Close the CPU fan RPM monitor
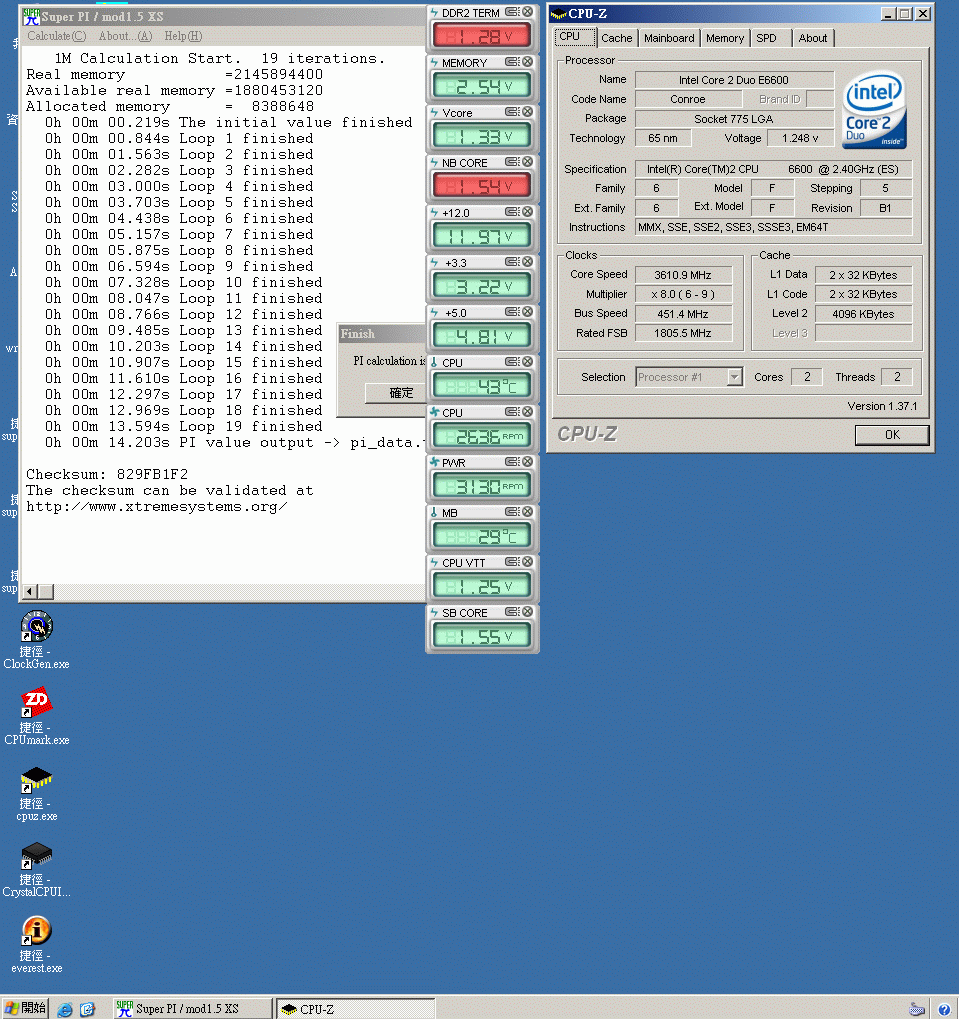959x1019 pixels. tap(528, 412)
